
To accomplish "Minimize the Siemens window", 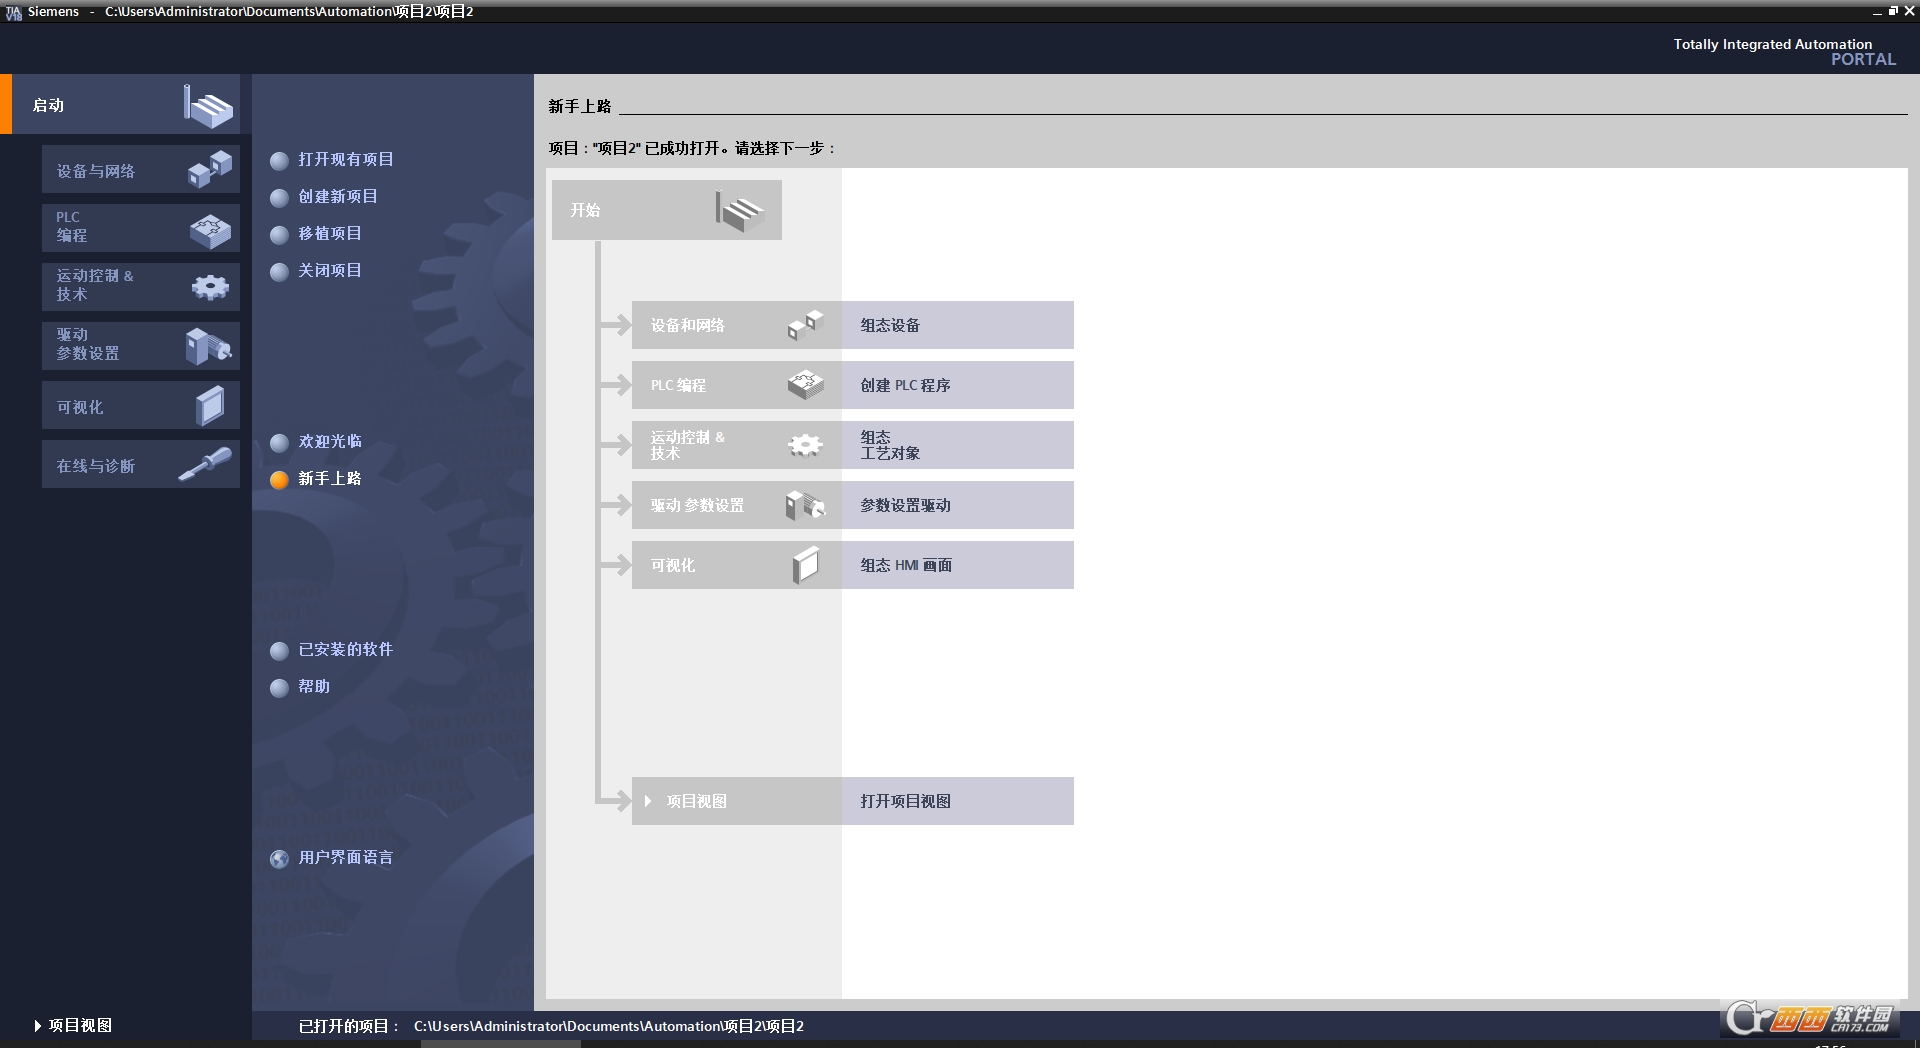I will click(x=1877, y=12).
